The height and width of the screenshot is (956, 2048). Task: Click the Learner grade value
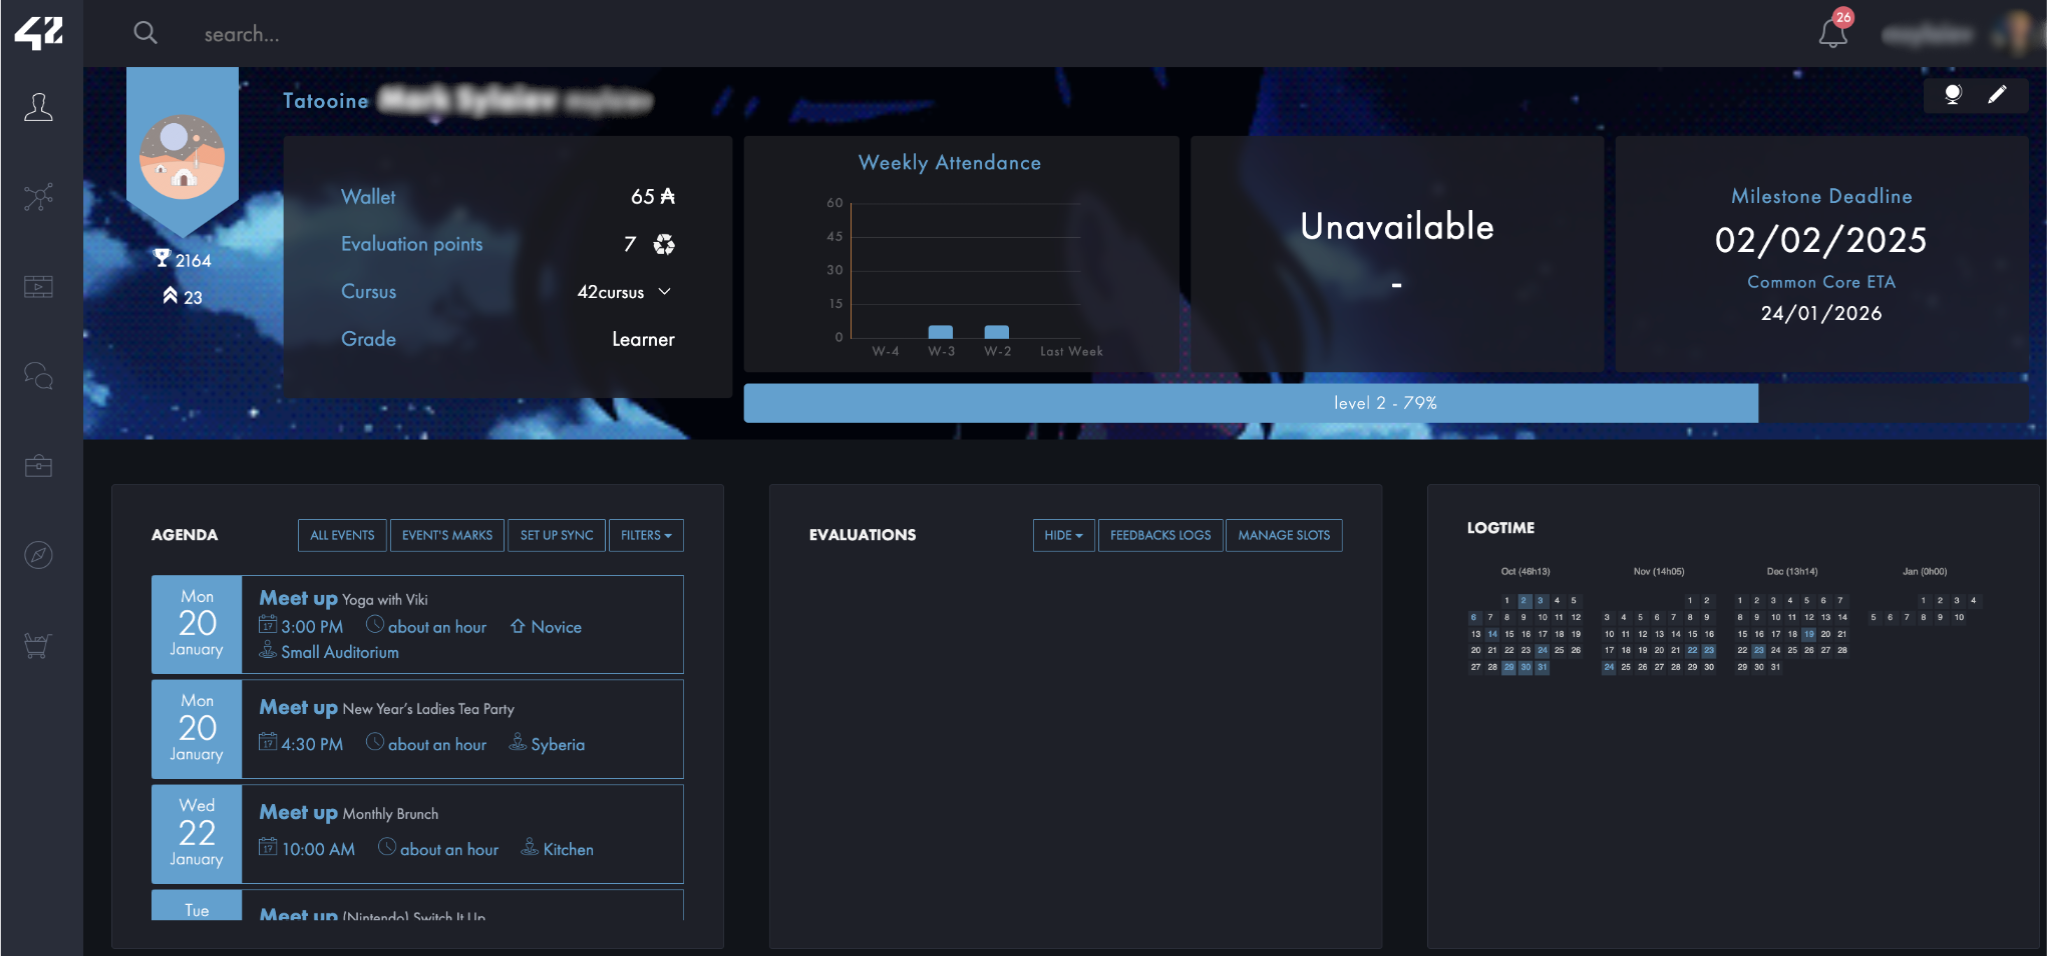pos(643,339)
